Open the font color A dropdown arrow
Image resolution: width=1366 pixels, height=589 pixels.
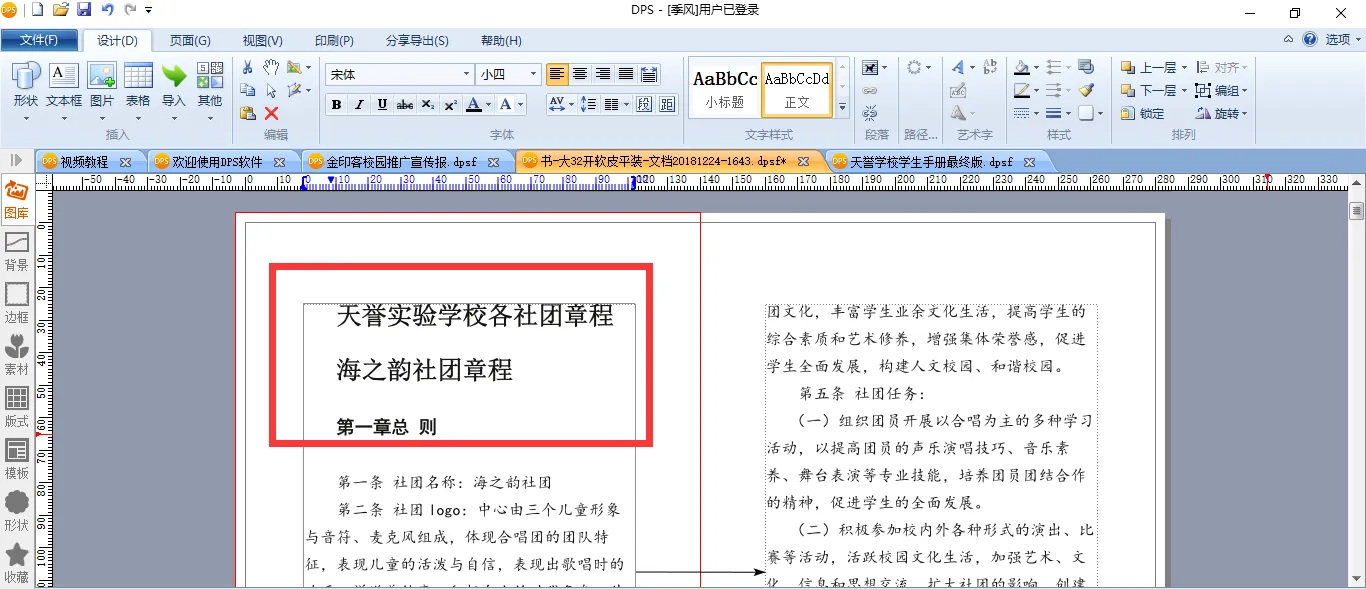[489, 105]
